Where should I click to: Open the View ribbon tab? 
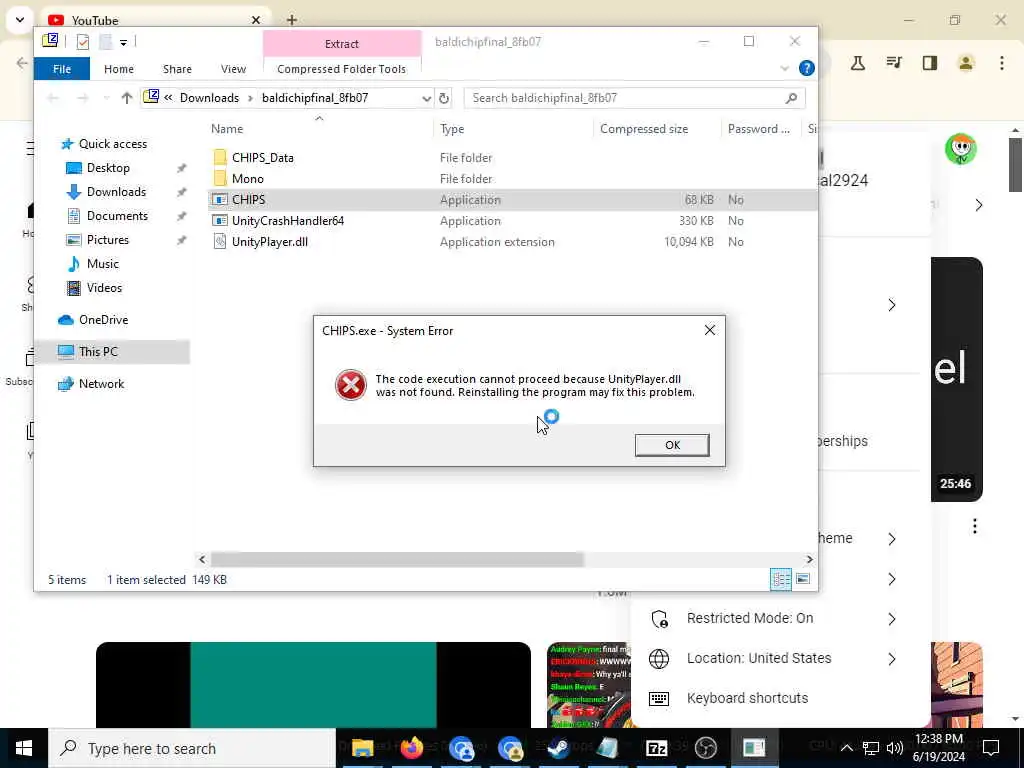[x=233, y=69]
